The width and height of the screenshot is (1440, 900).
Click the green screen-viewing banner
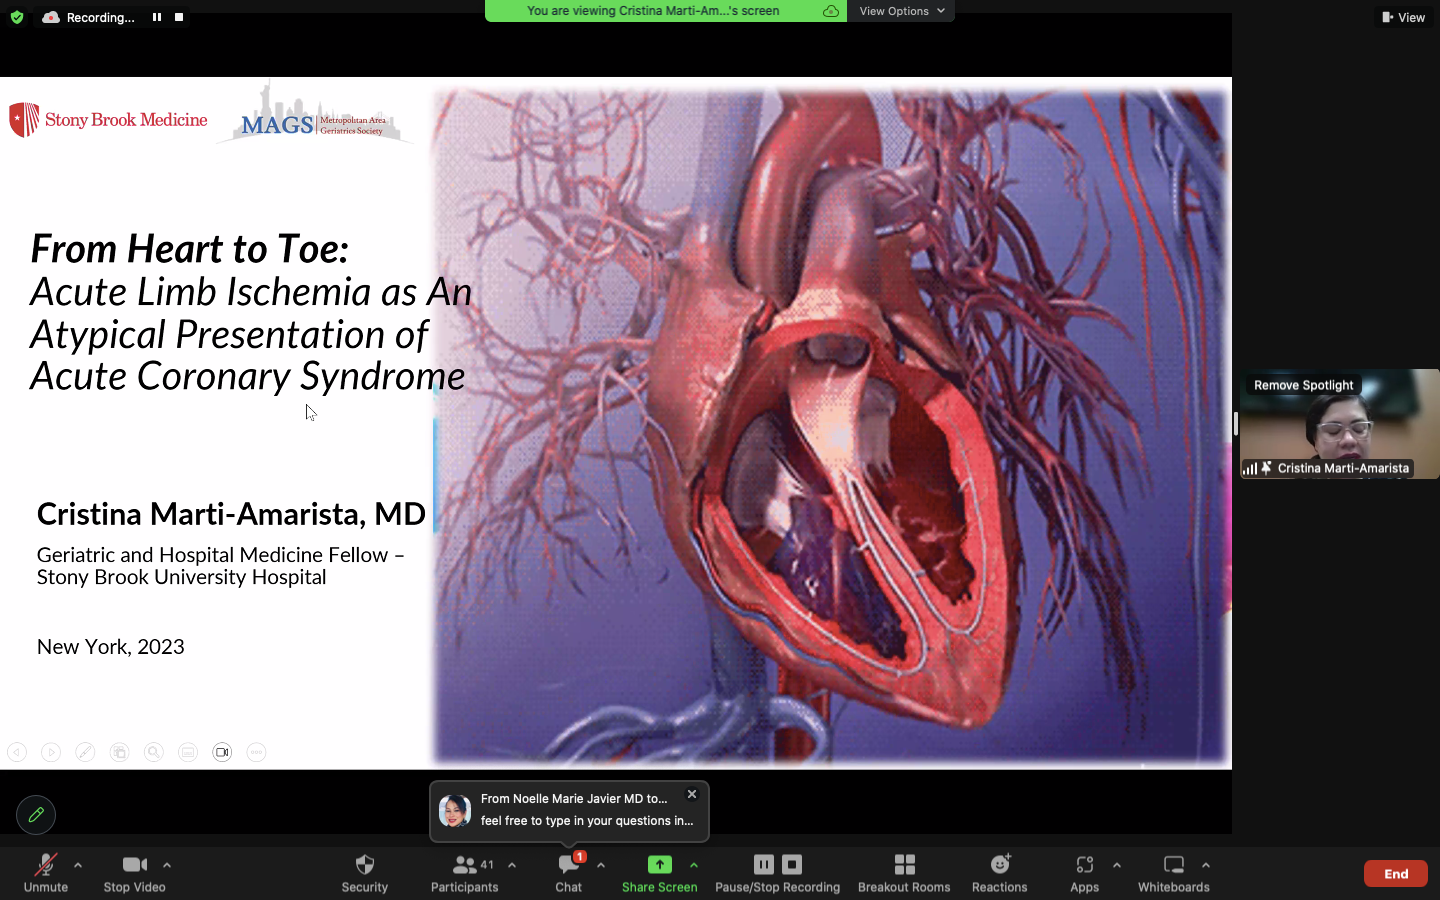[x=666, y=11]
